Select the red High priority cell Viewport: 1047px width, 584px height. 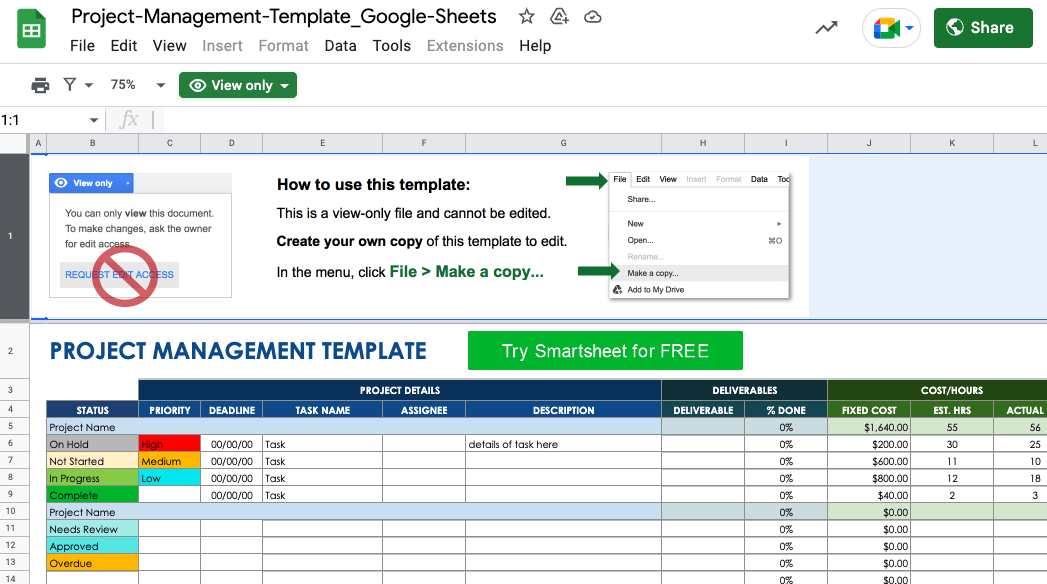[x=169, y=444]
